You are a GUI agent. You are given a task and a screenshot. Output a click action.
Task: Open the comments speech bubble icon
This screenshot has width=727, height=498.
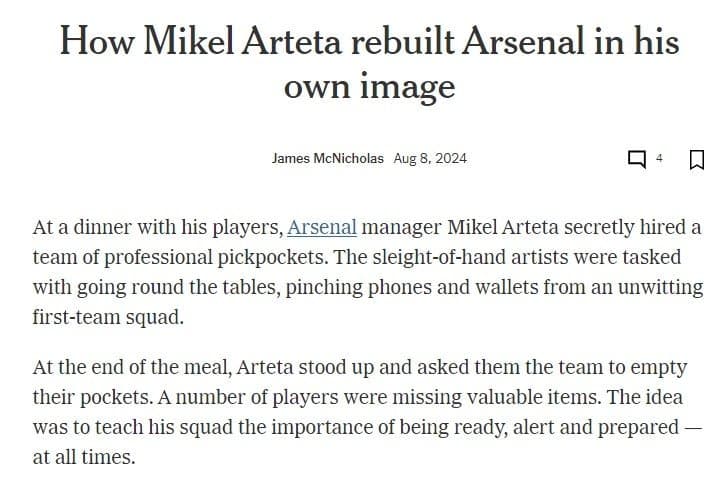637,159
